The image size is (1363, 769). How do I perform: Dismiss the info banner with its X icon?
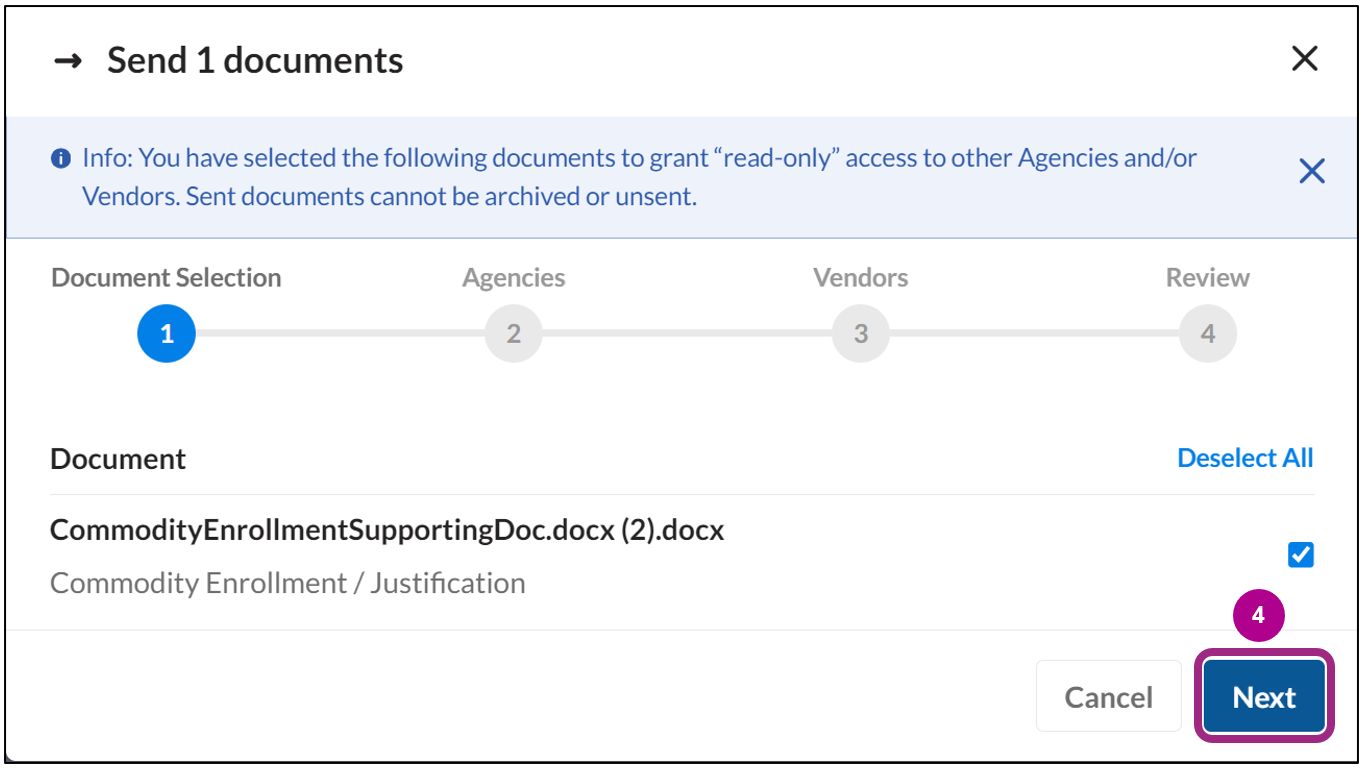1311,171
